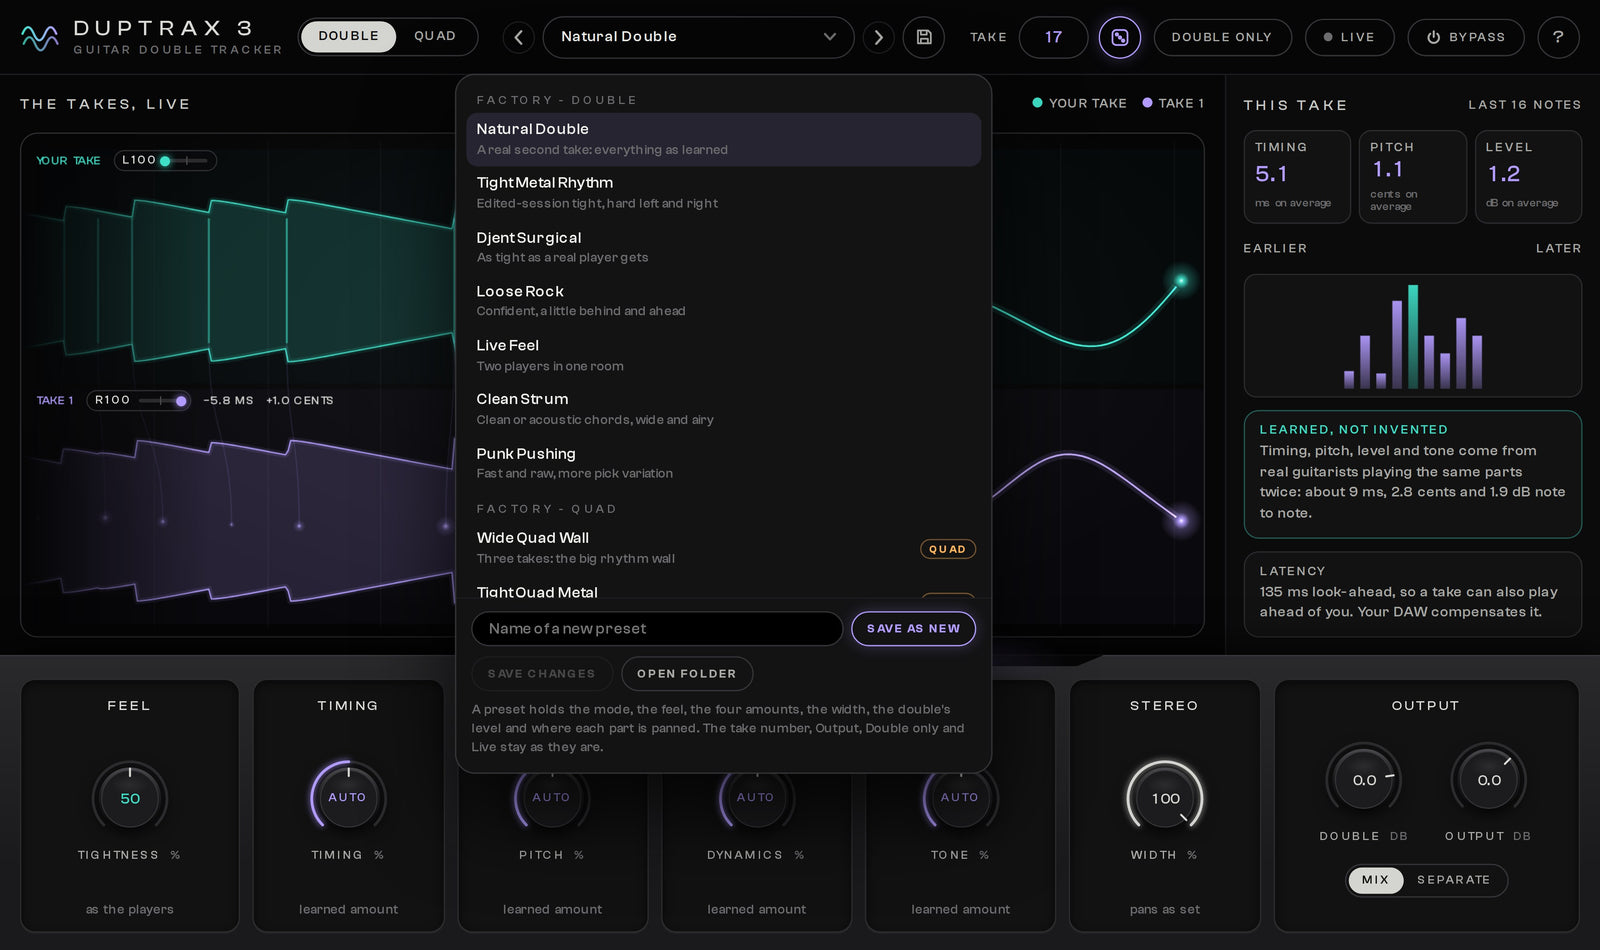Choose the Djent Surgical preset
Screen dimensions: 1600x950
pos(723,247)
